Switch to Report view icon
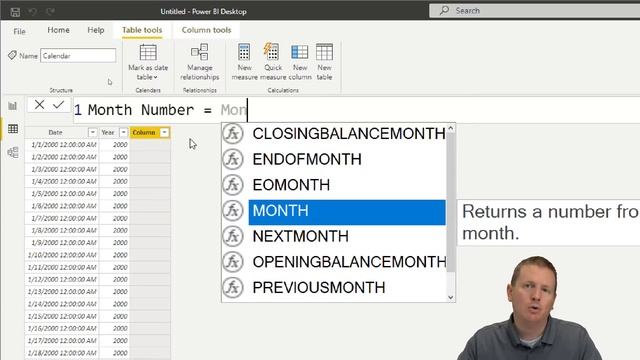The height and width of the screenshot is (360, 640). click(x=13, y=106)
